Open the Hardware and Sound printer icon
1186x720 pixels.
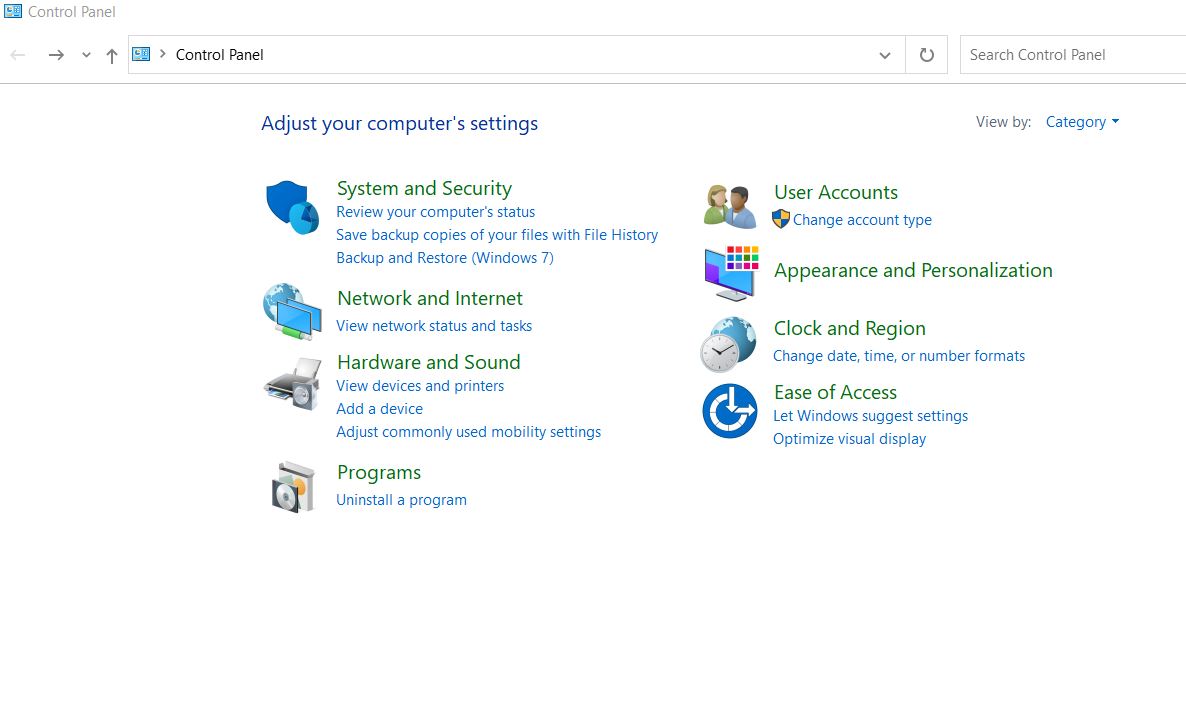(x=293, y=384)
